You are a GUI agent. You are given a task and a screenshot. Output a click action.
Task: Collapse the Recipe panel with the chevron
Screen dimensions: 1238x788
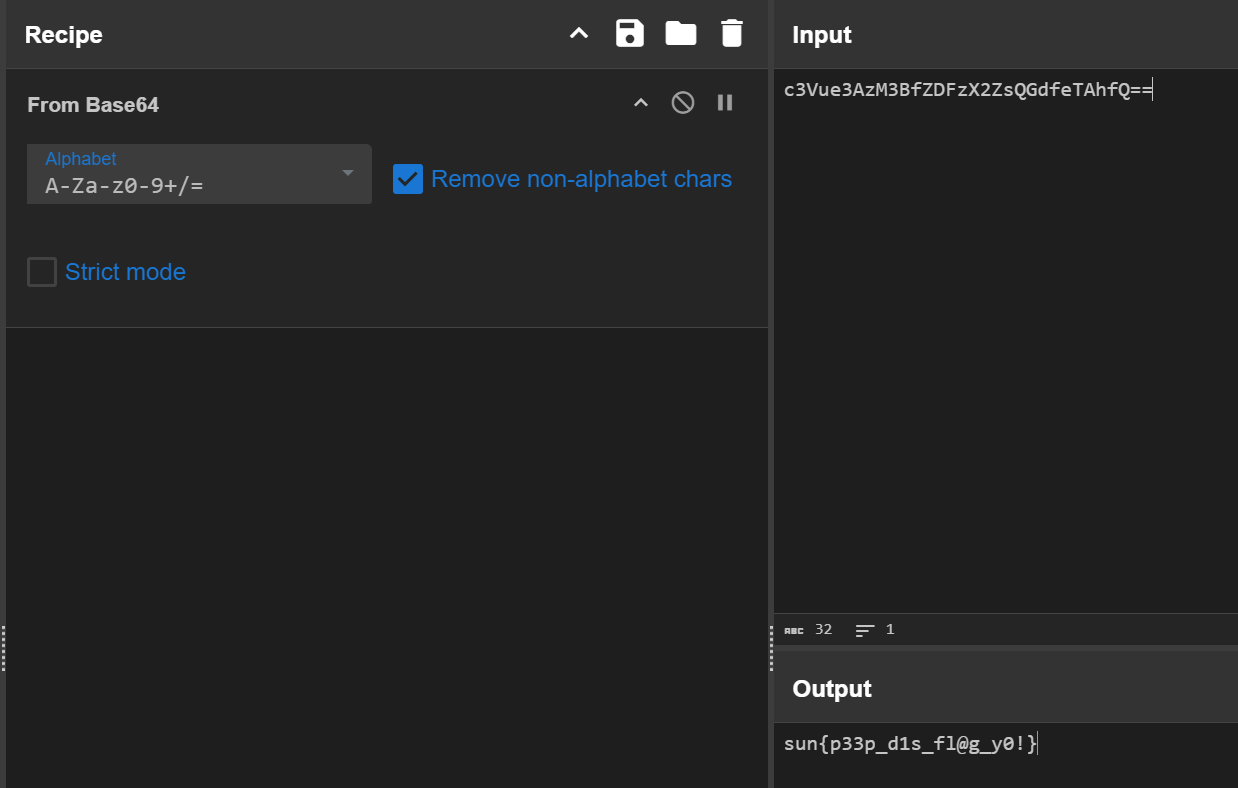coord(579,34)
